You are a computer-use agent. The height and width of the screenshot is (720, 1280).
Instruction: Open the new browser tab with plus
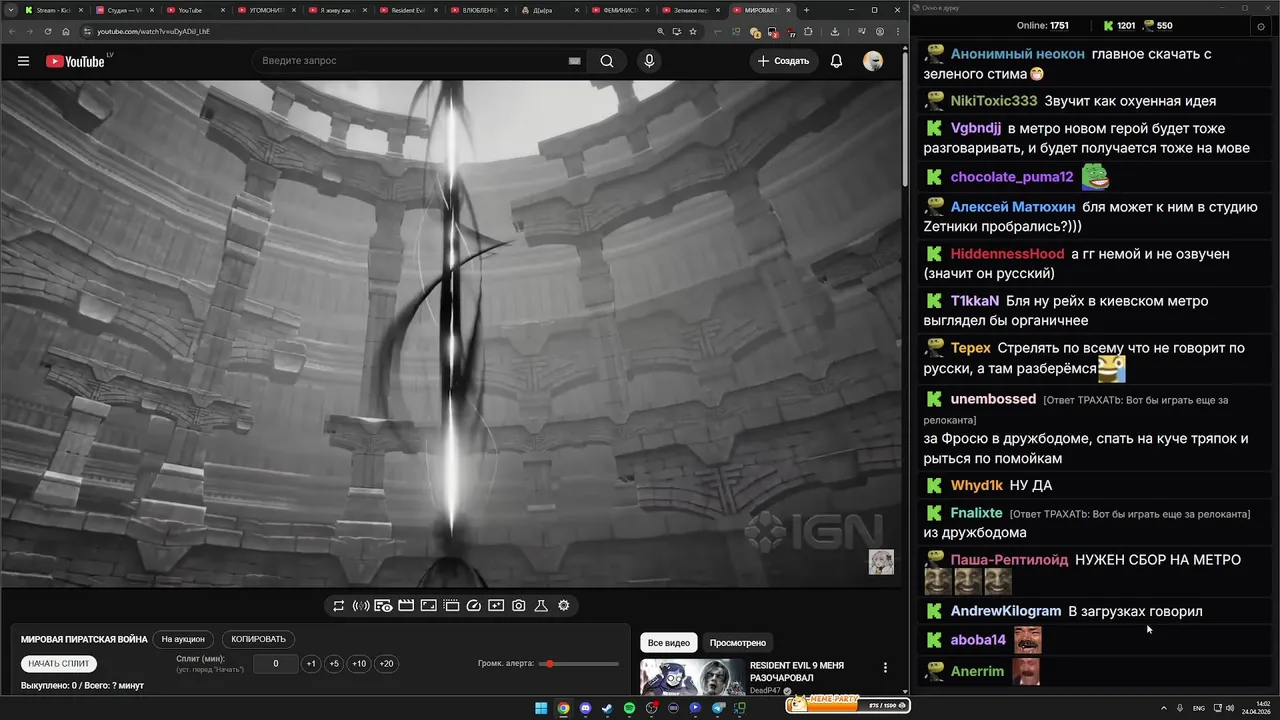pyautogui.click(x=807, y=10)
